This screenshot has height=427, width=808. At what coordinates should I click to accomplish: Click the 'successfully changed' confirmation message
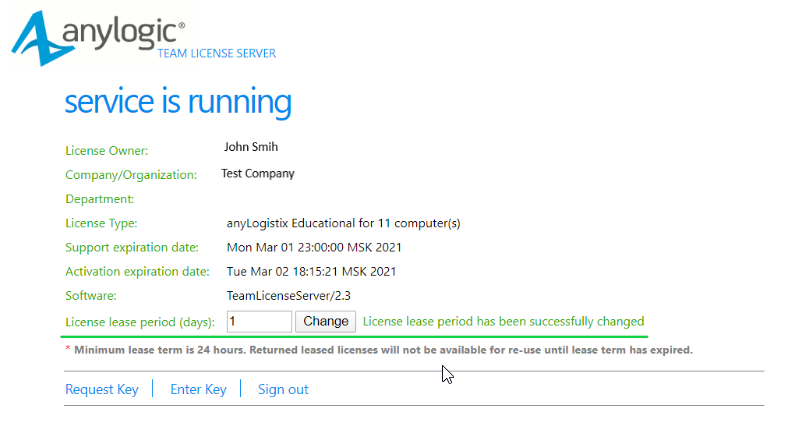(x=503, y=321)
